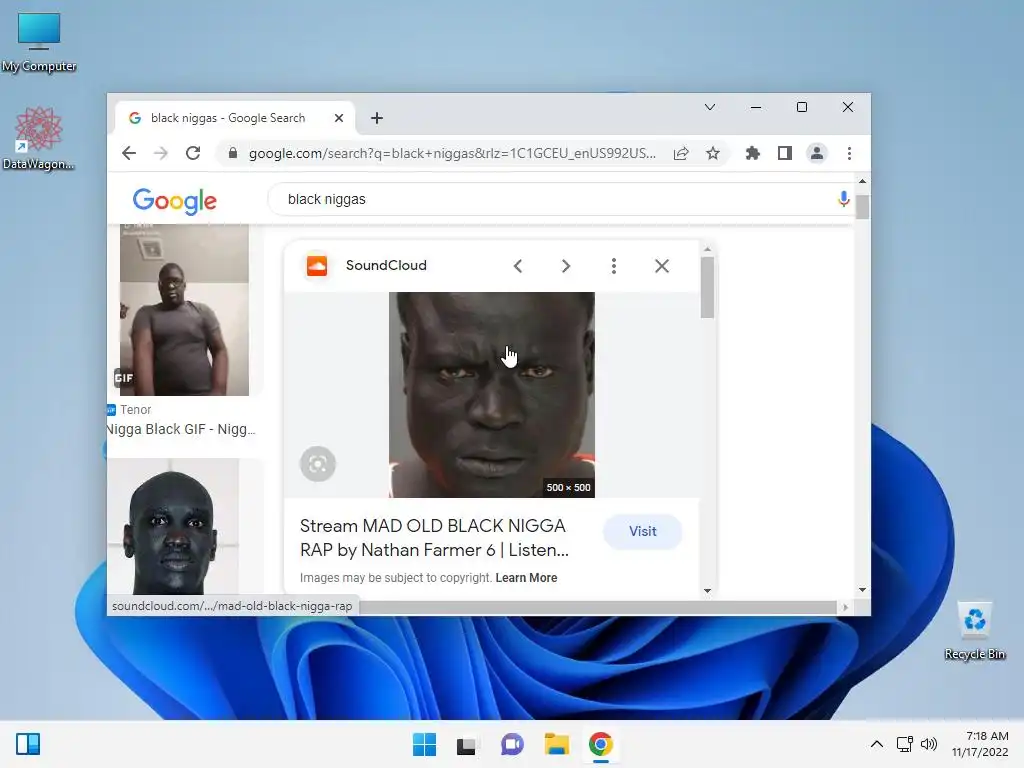Click page vertical scrollbar thumb
Image resolution: width=1024 pixels, height=768 pixels.
click(863, 207)
